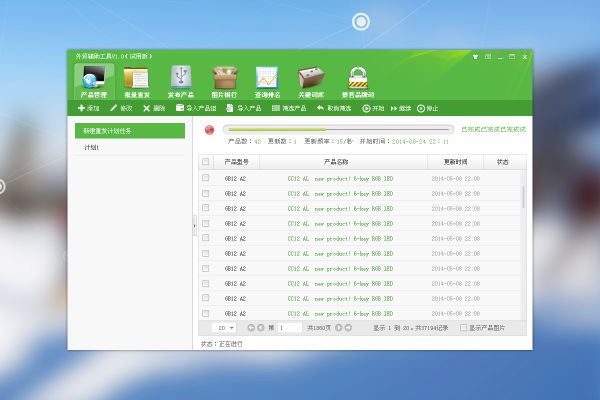The height and width of the screenshot is (400, 600).
Task: Open the 产品管理 module icon
Action: click(92, 77)
